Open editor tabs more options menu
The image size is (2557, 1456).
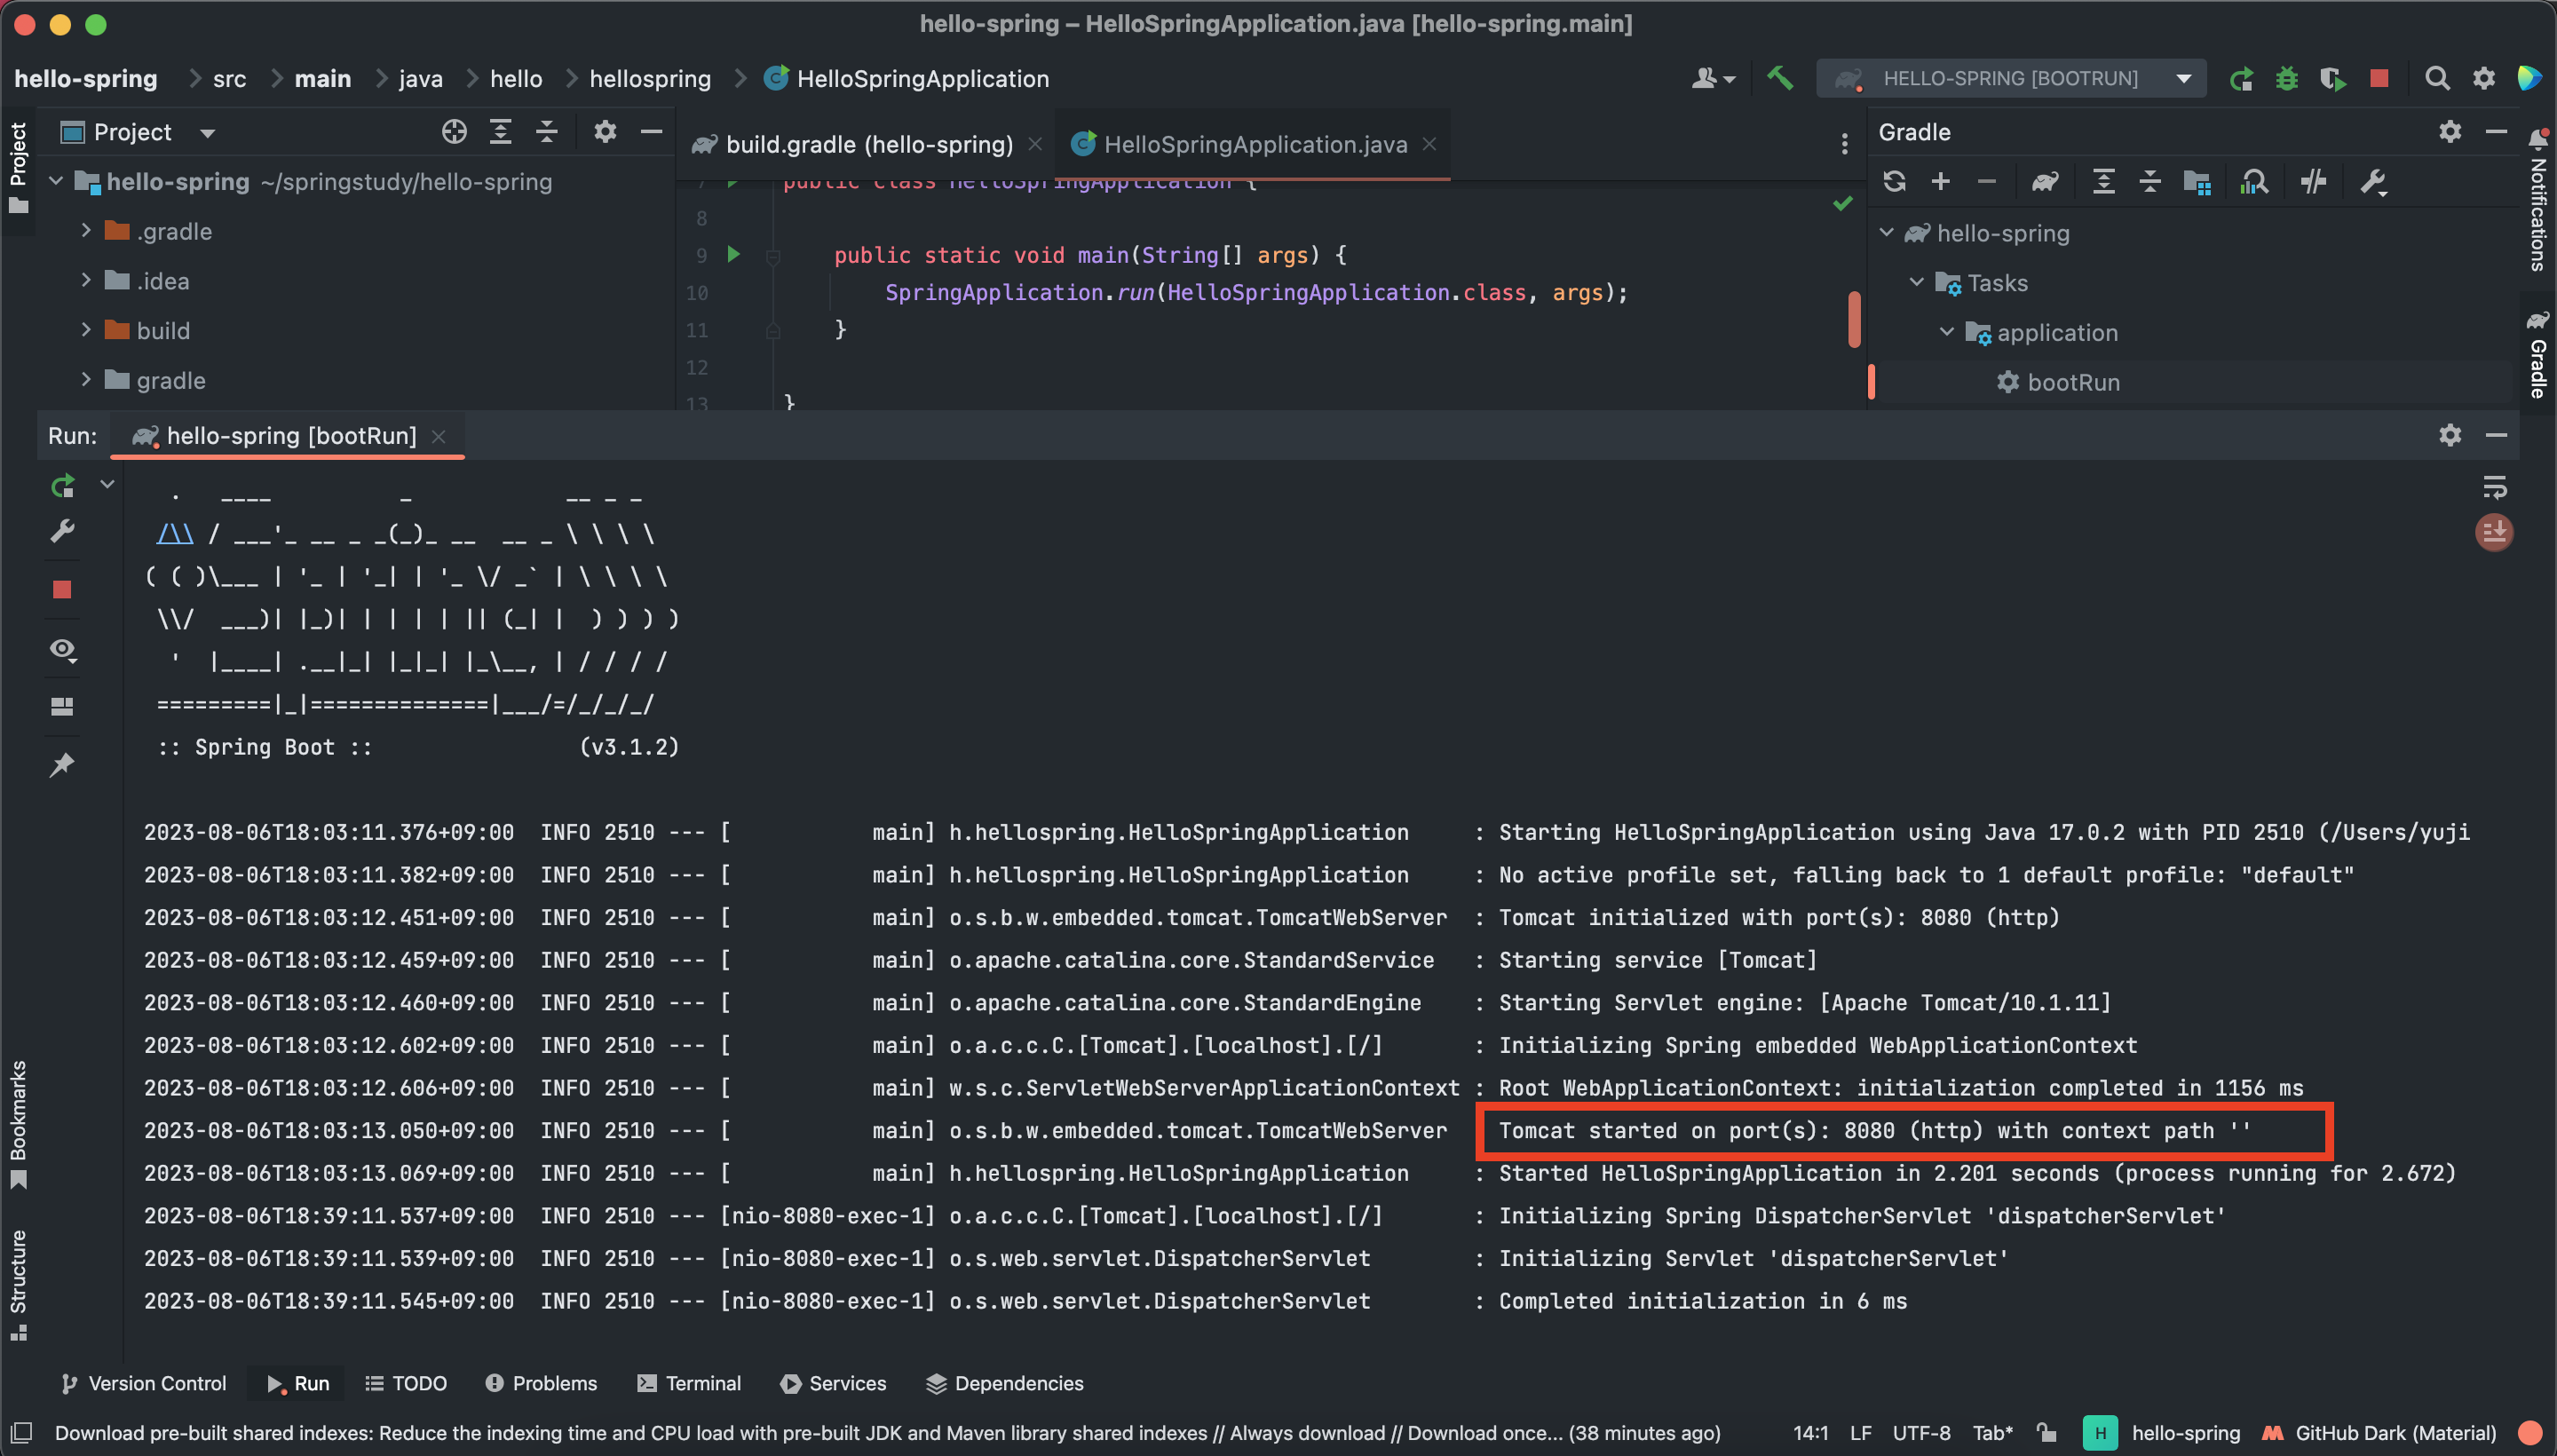(x=1844, y=144)
